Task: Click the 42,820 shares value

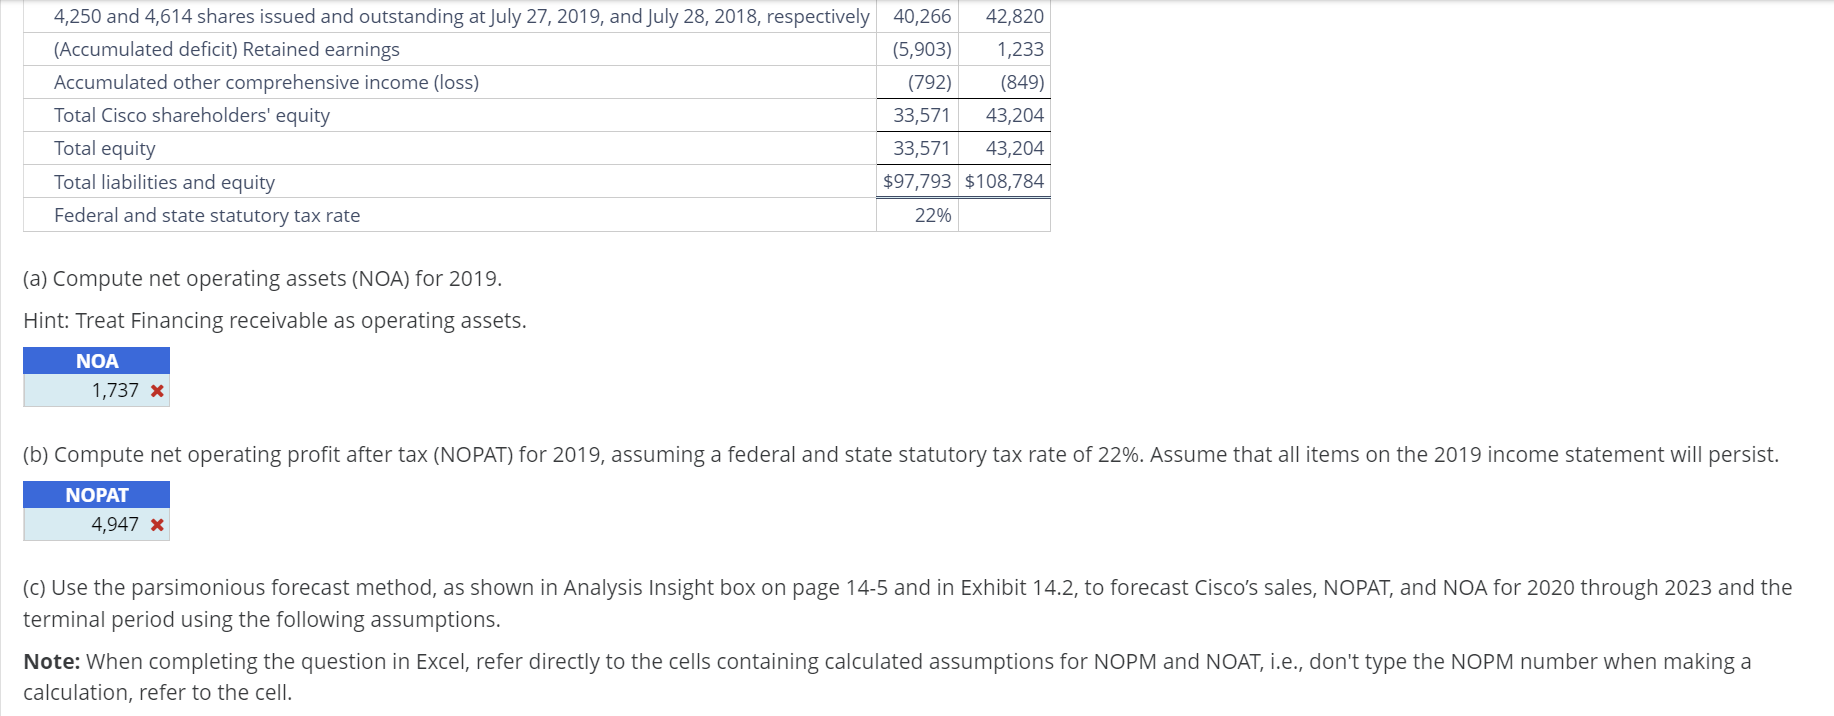Action: coord(1014,16)
